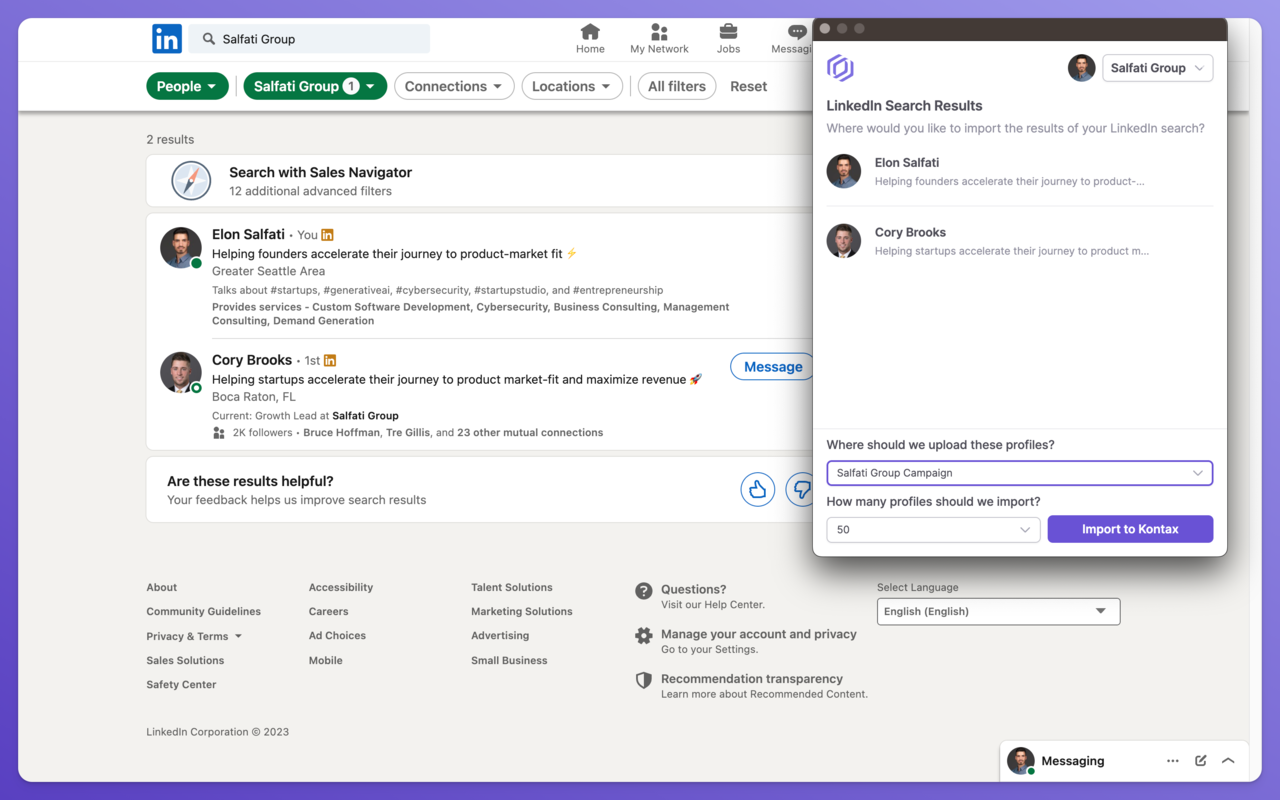Click the thumbs up feedback icon

point(758,489)
